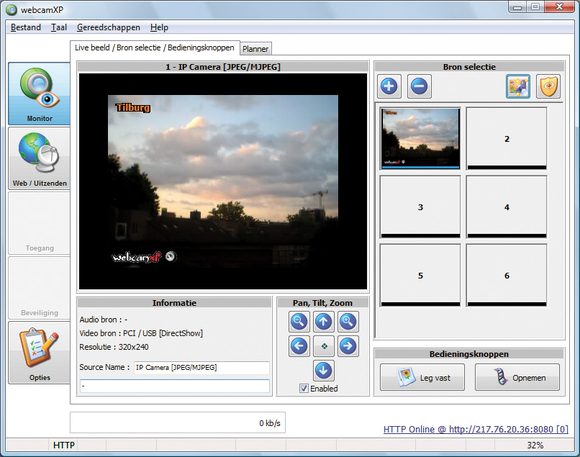Viewport: 580px width, 457px height.
Task: Select empty source slot 3
Action: pos(420,206)
